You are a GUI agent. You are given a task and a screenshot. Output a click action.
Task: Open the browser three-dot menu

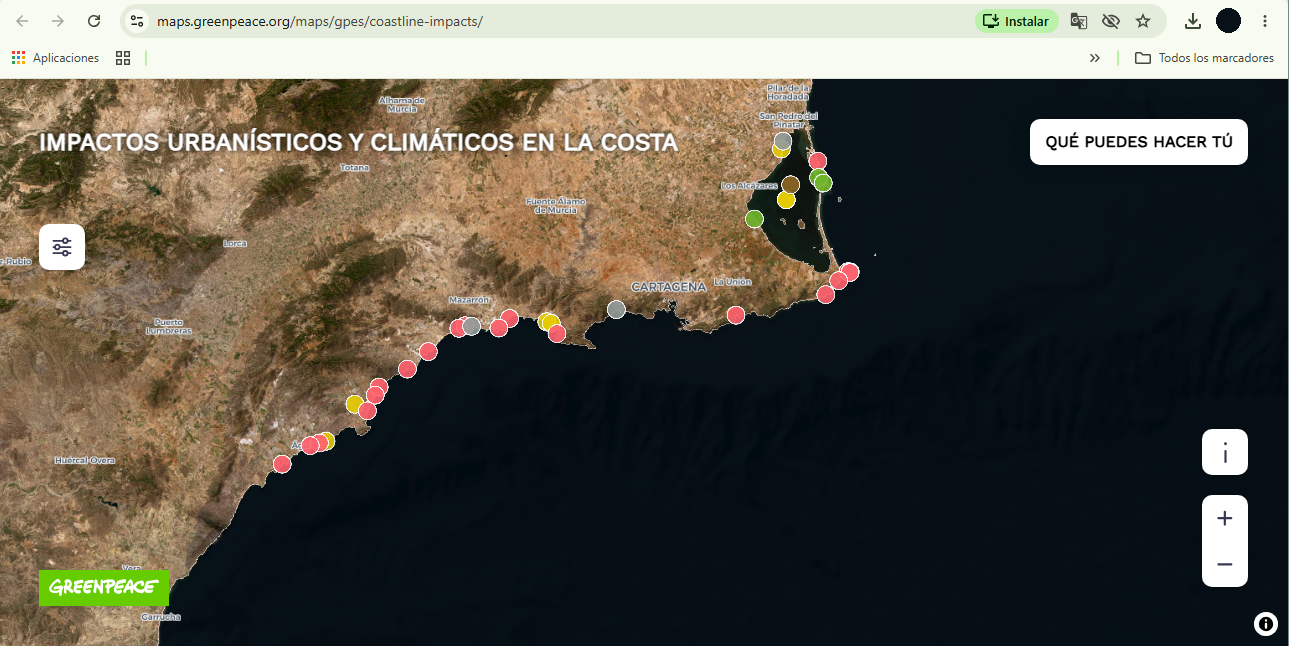[1265, 21]
